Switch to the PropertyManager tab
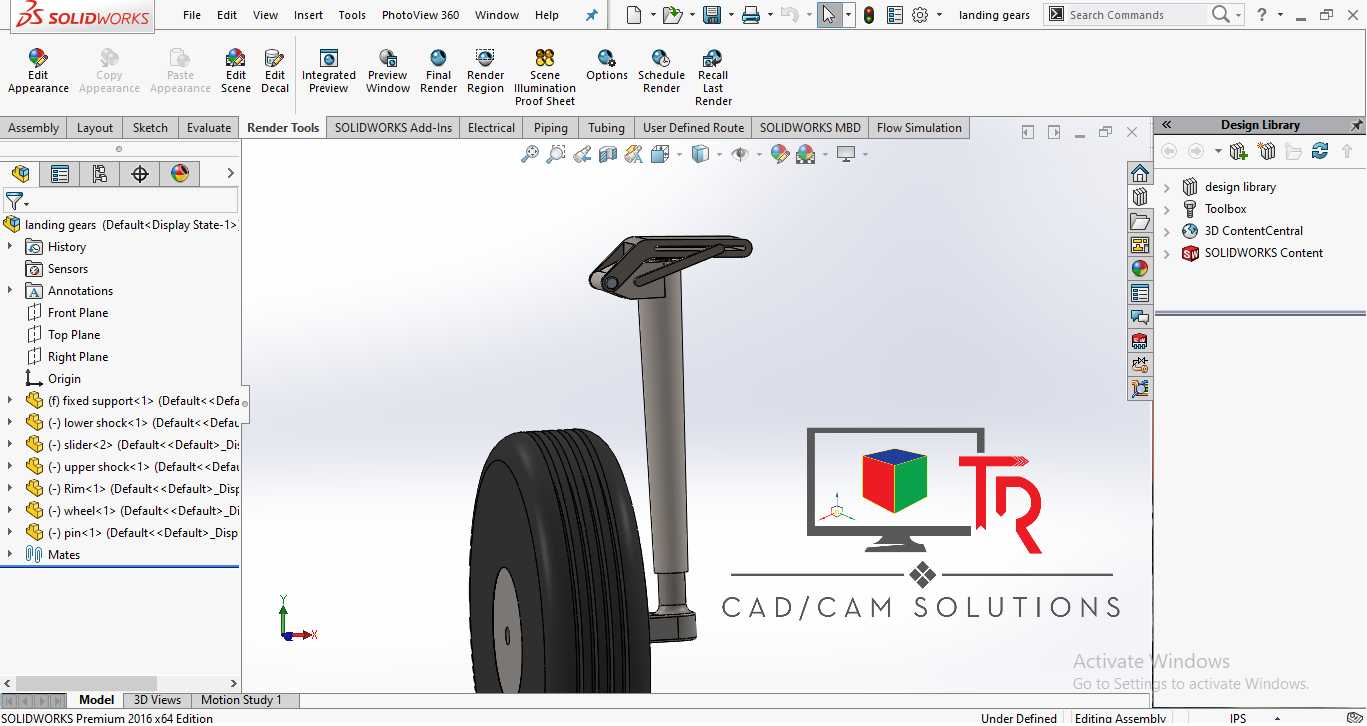This screenshot has height=726, width=1367. pos(60,174)
